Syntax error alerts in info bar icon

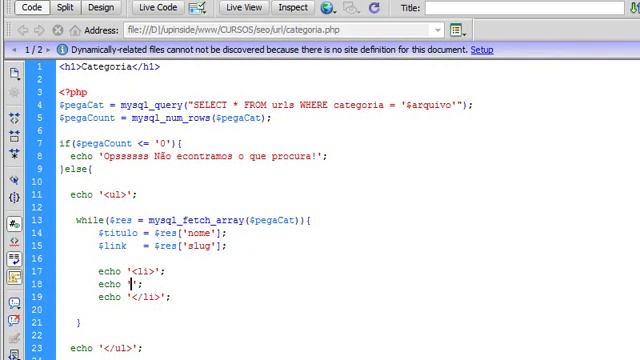pyautogui.click(x=14, y=277)
